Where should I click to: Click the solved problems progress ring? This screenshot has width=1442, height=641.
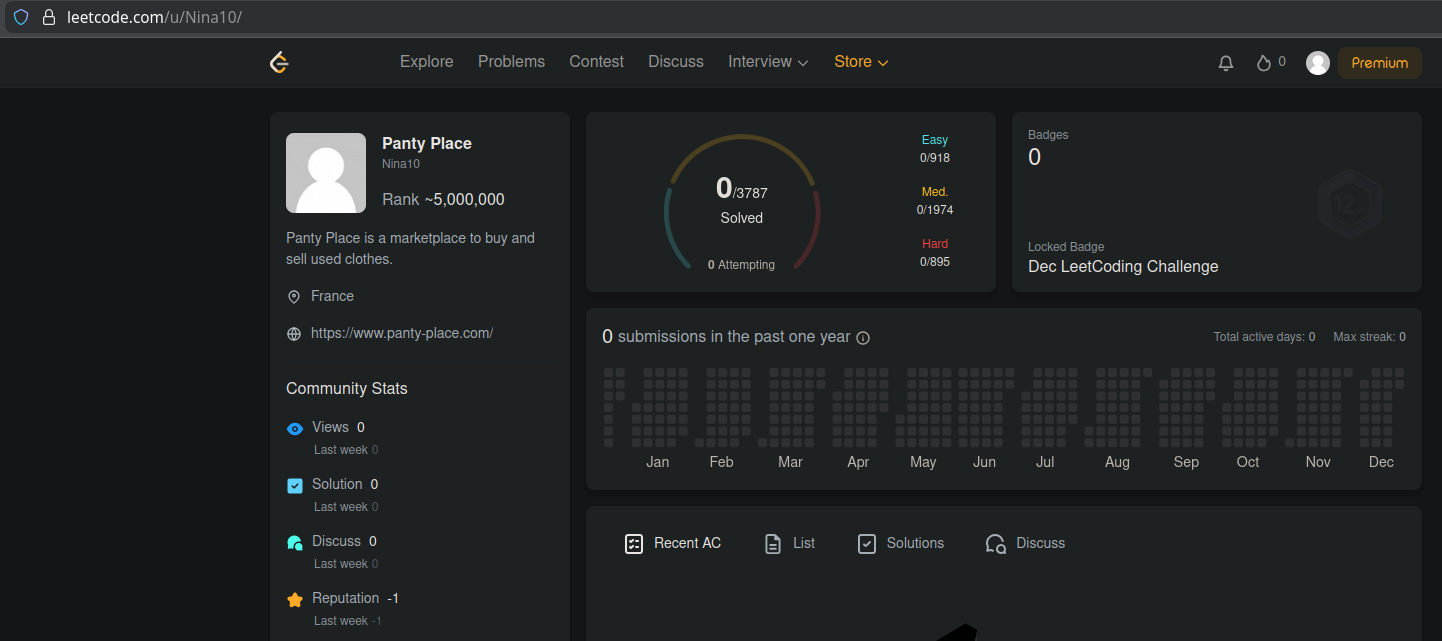pos(742,200)
